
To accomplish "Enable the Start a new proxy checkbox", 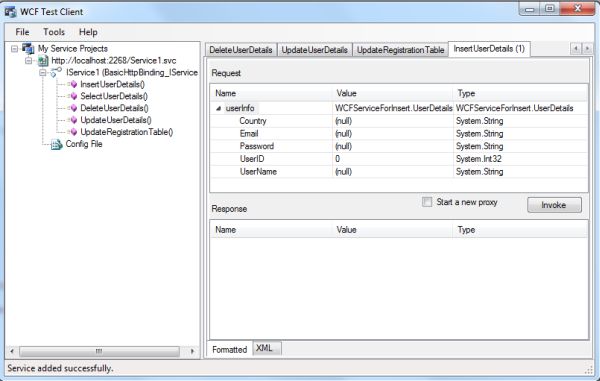I will (427, 202).
